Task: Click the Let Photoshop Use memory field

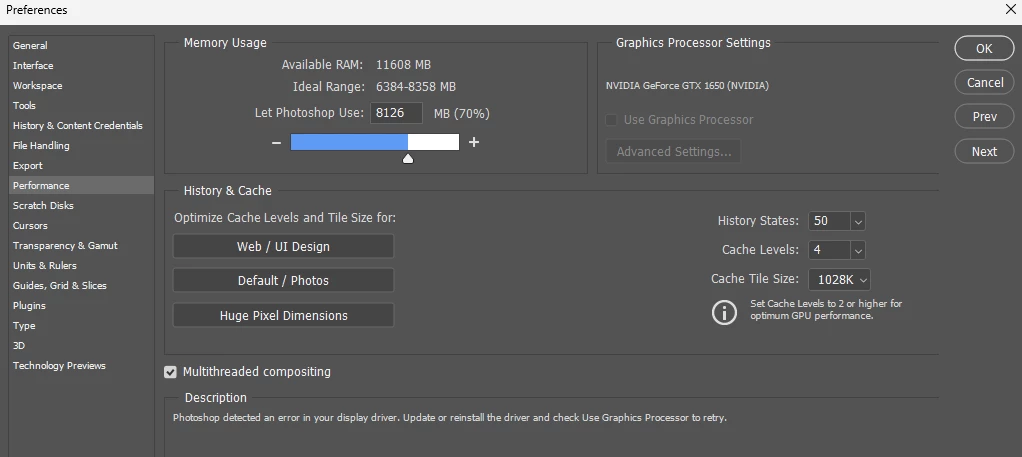Action: [396, 113]
